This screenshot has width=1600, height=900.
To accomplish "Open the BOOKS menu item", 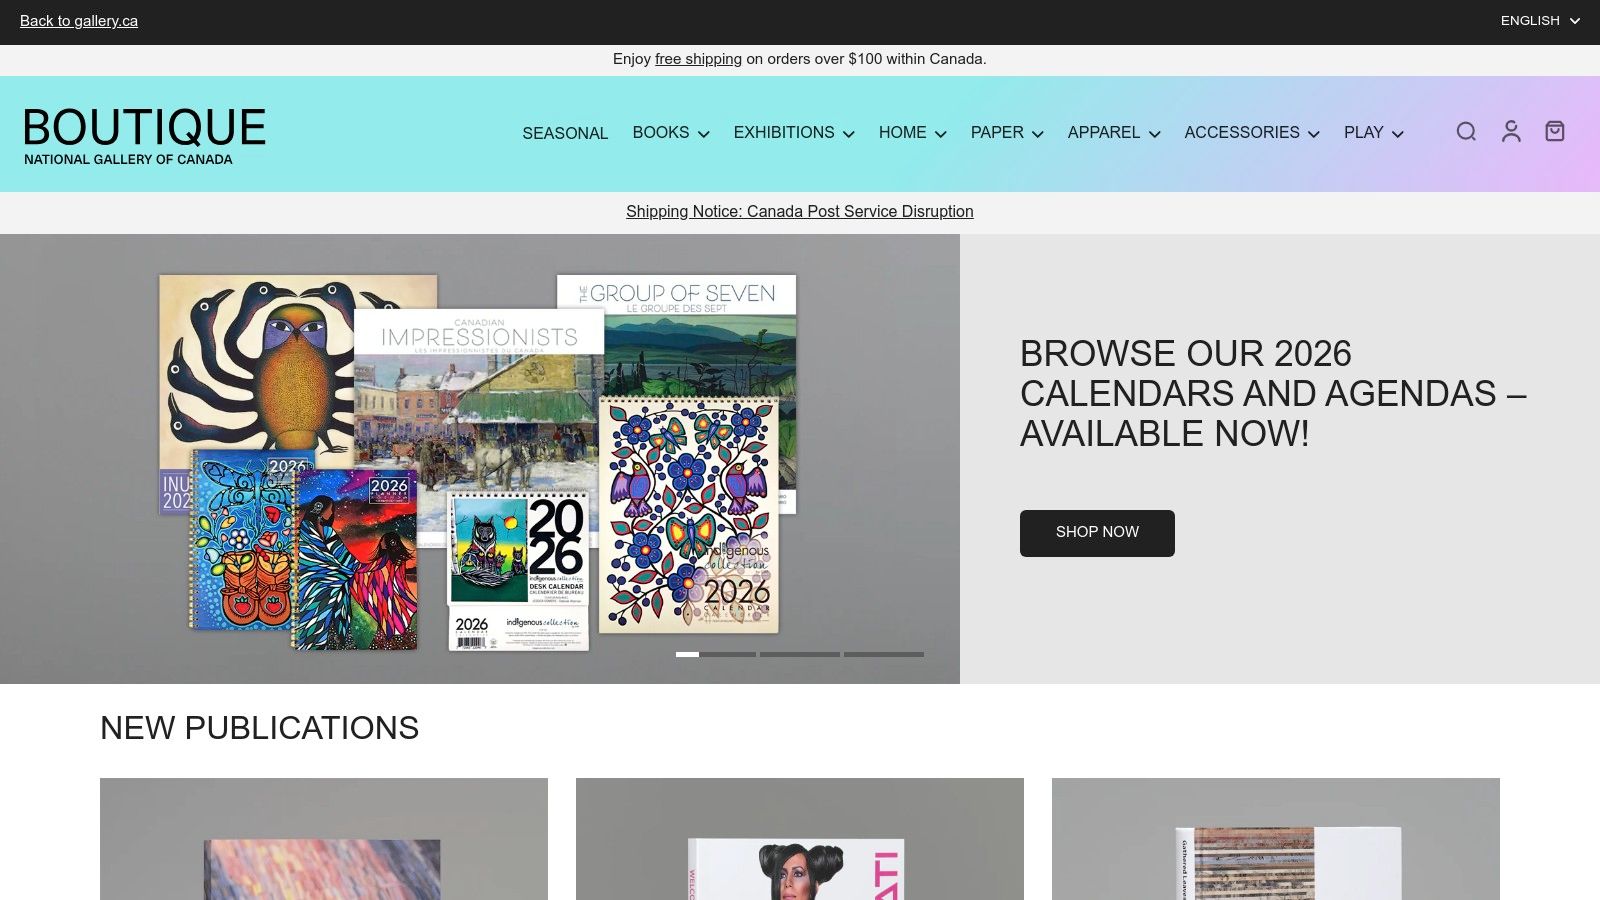I will click(661, 133).
